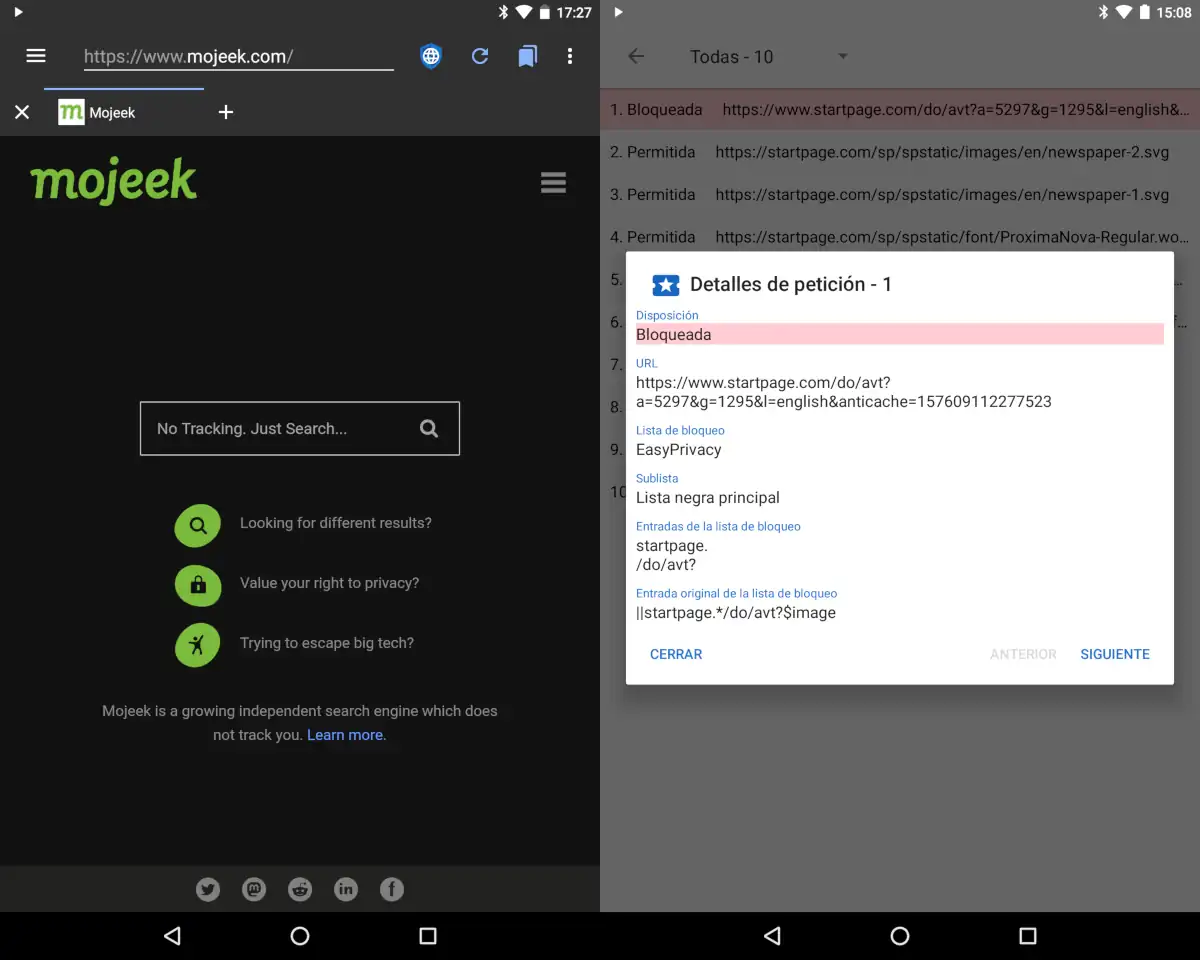Open Mojeek site hamburger menu
Image resolution: width=1200 pixels, height=960 pixels.
point(553,182)
